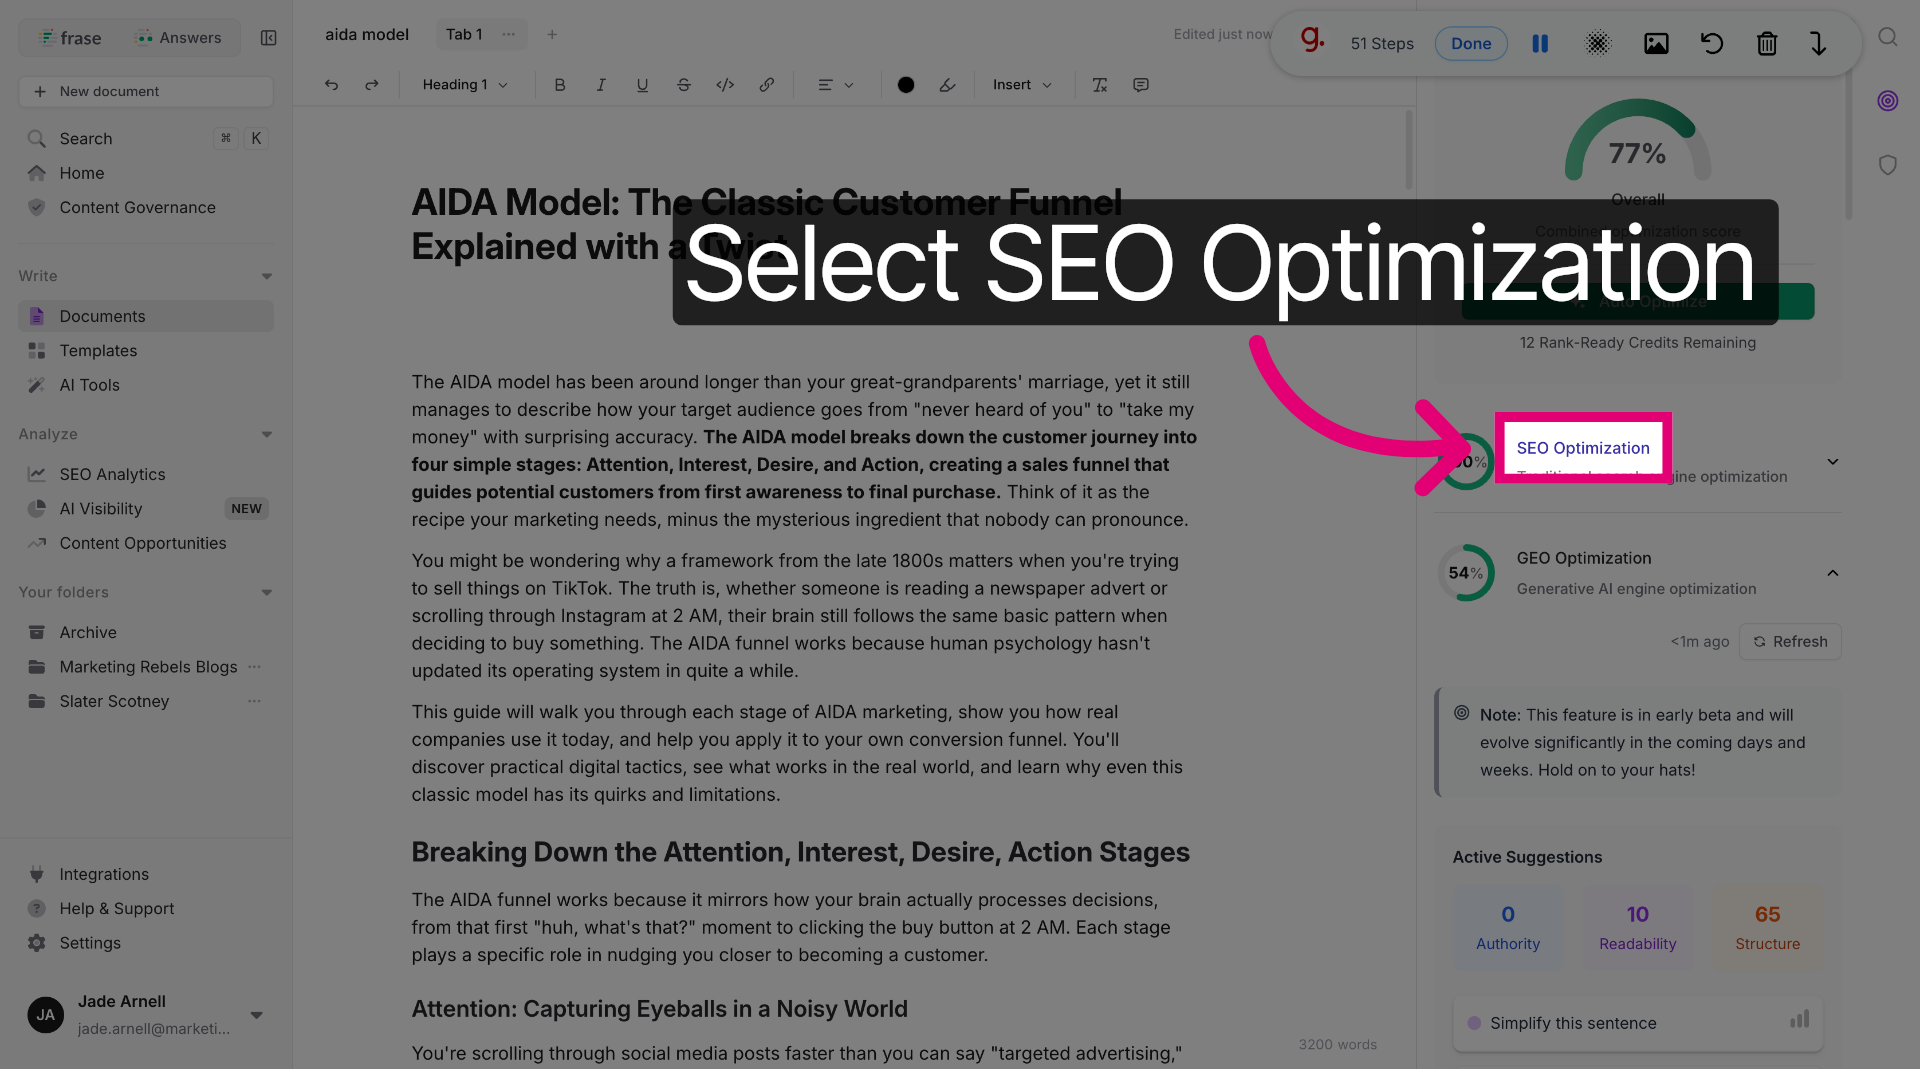Open Content Governance
The image size is (1920, 1069).
coord(146,207)
